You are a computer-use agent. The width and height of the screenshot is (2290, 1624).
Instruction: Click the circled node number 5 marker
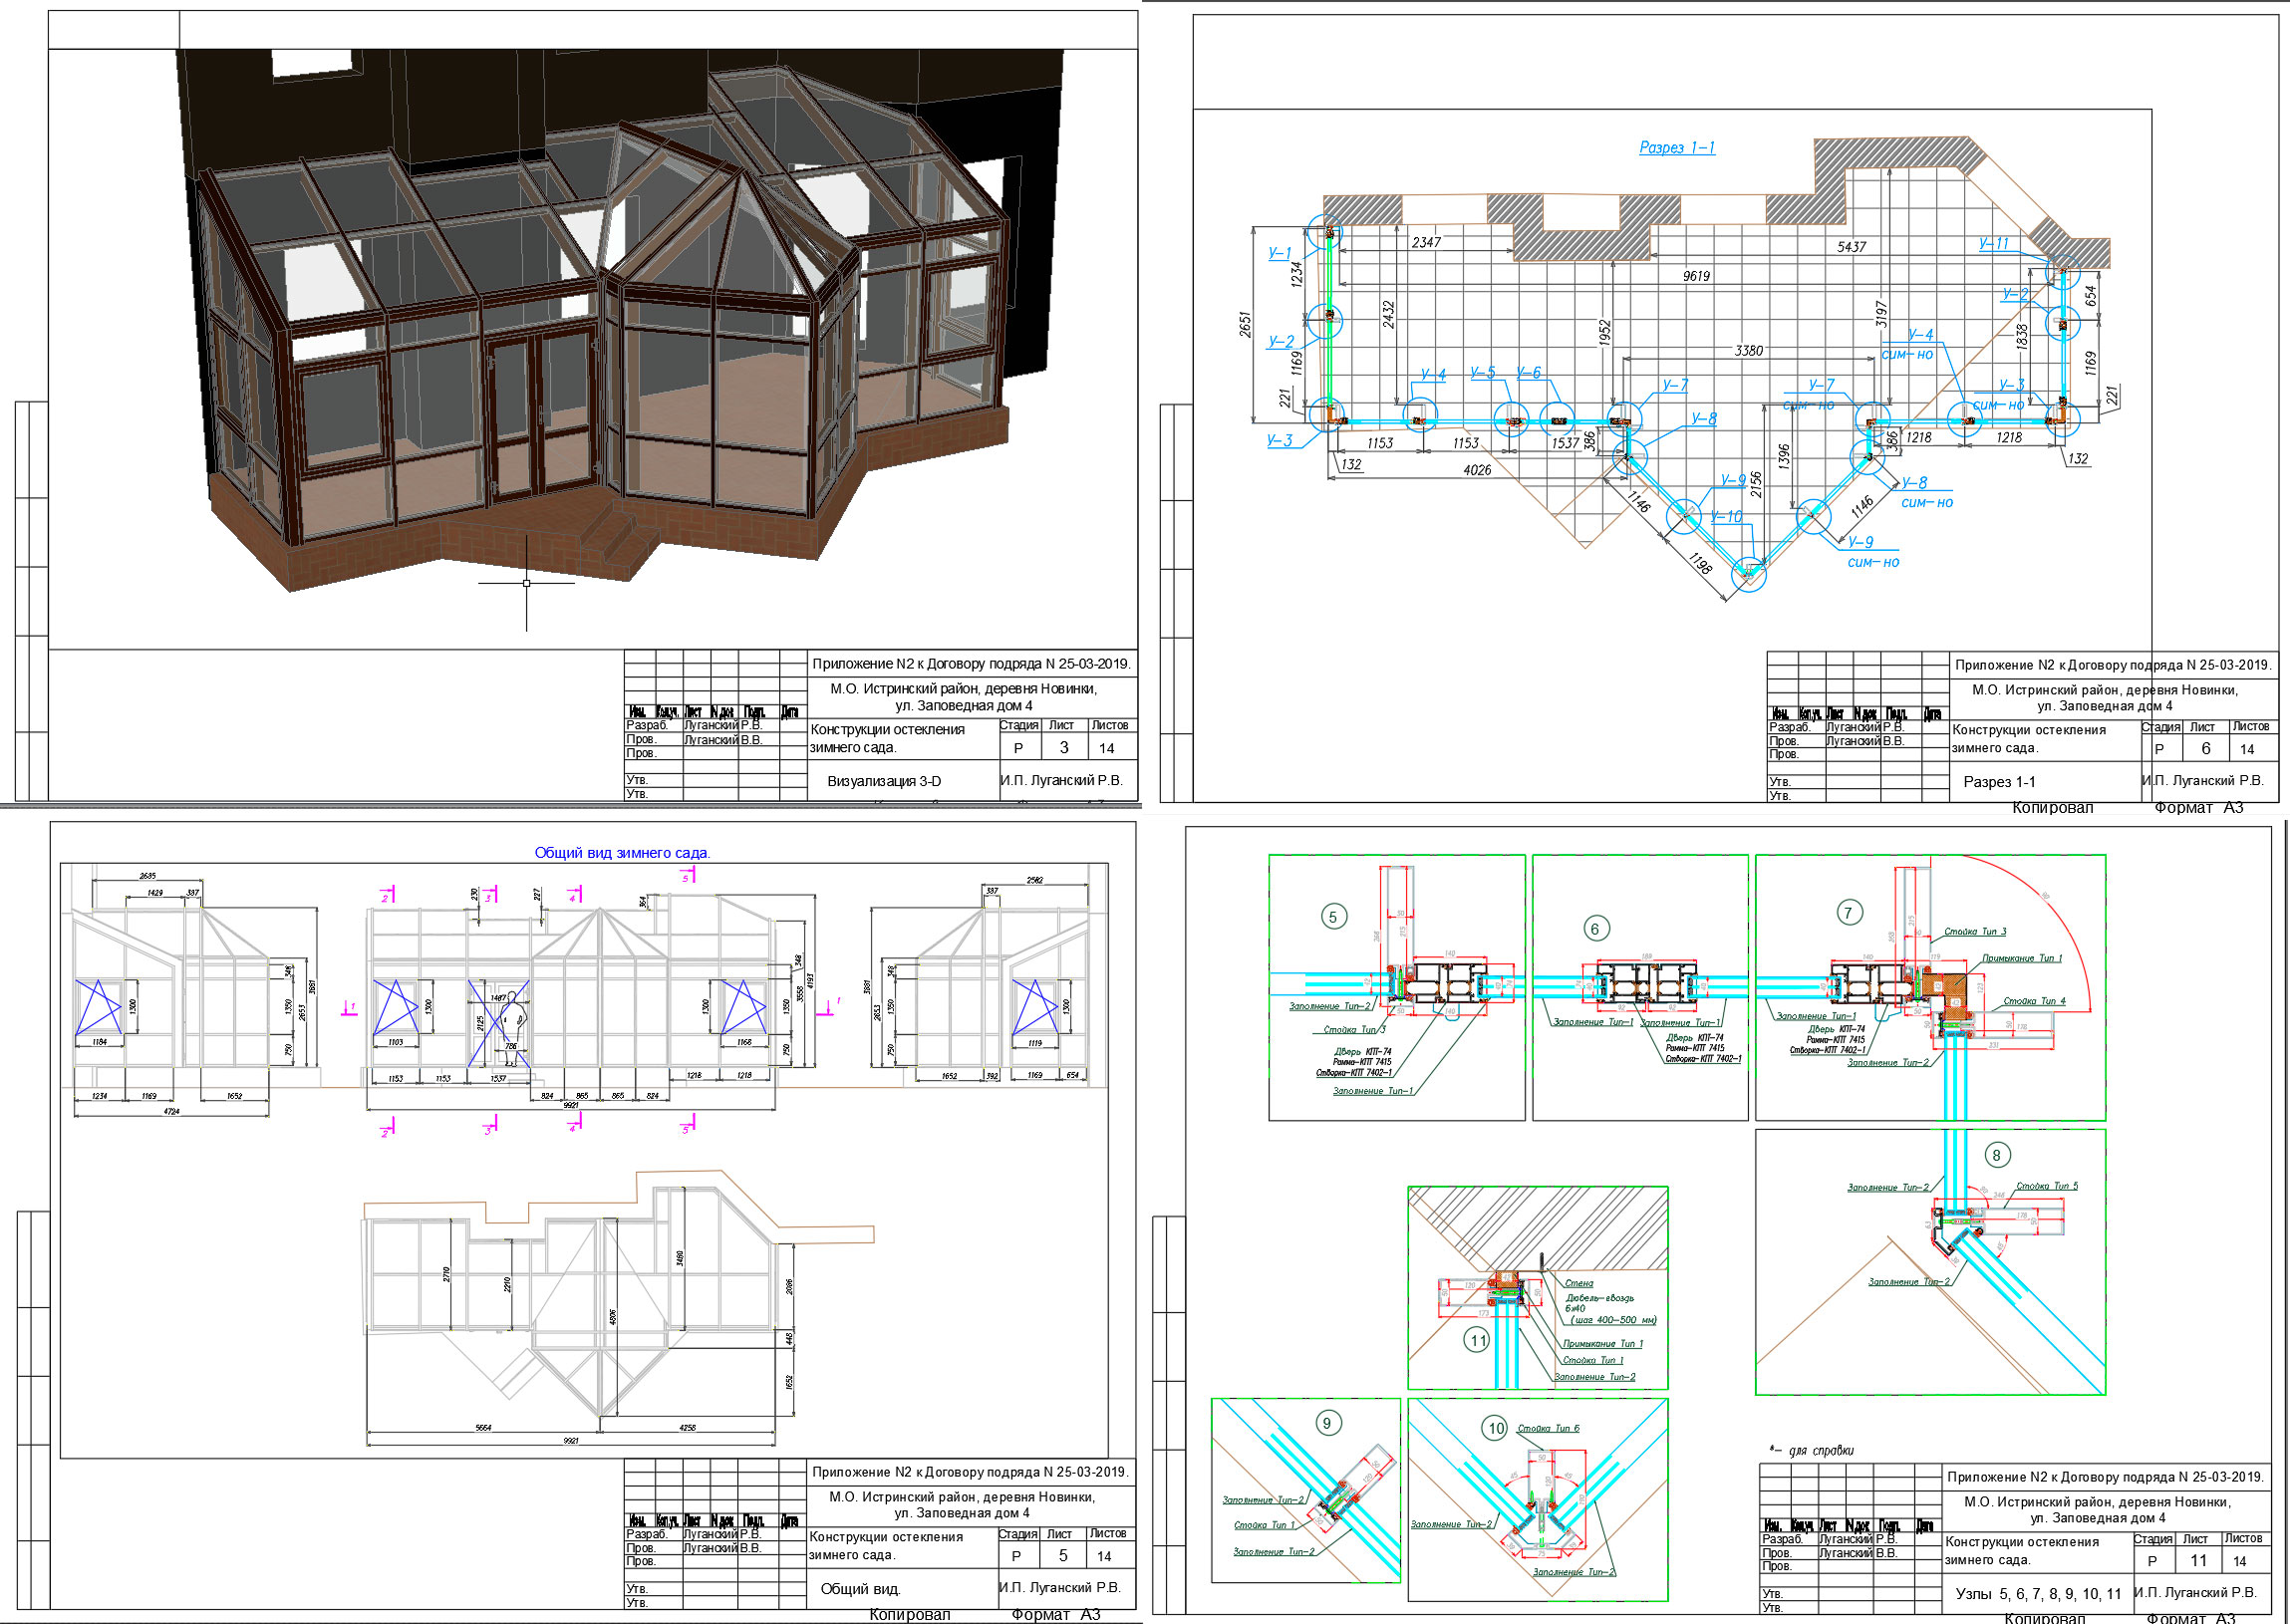click(x=1332, y=916)
